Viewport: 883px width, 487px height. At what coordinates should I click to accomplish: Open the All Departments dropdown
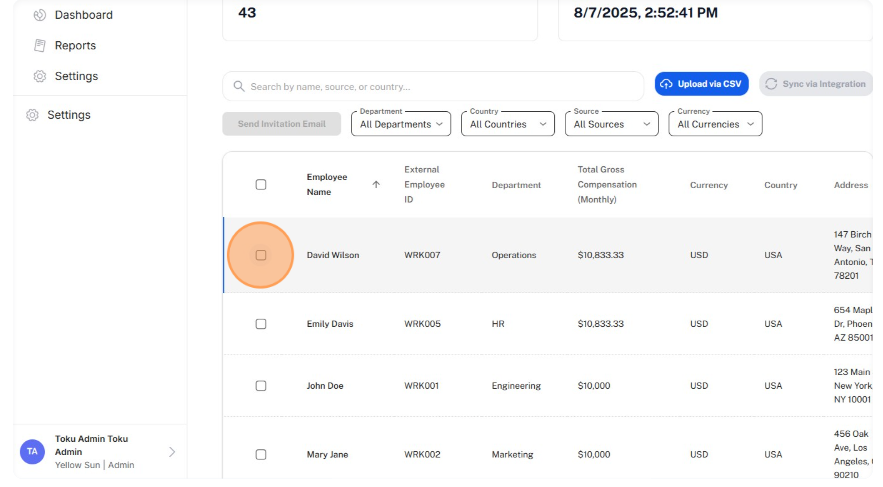pyautogui.click(x=401, y=124)
